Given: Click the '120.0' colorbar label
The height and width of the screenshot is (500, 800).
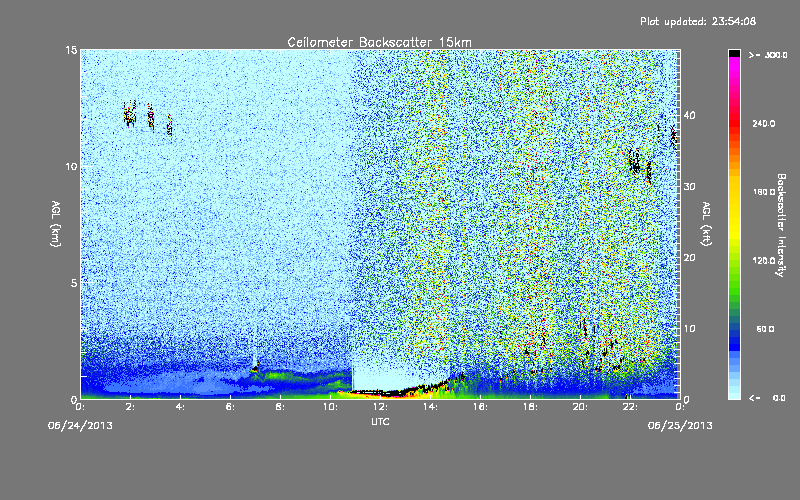Looking at the screenshot, I should click(x=764, y=261).
